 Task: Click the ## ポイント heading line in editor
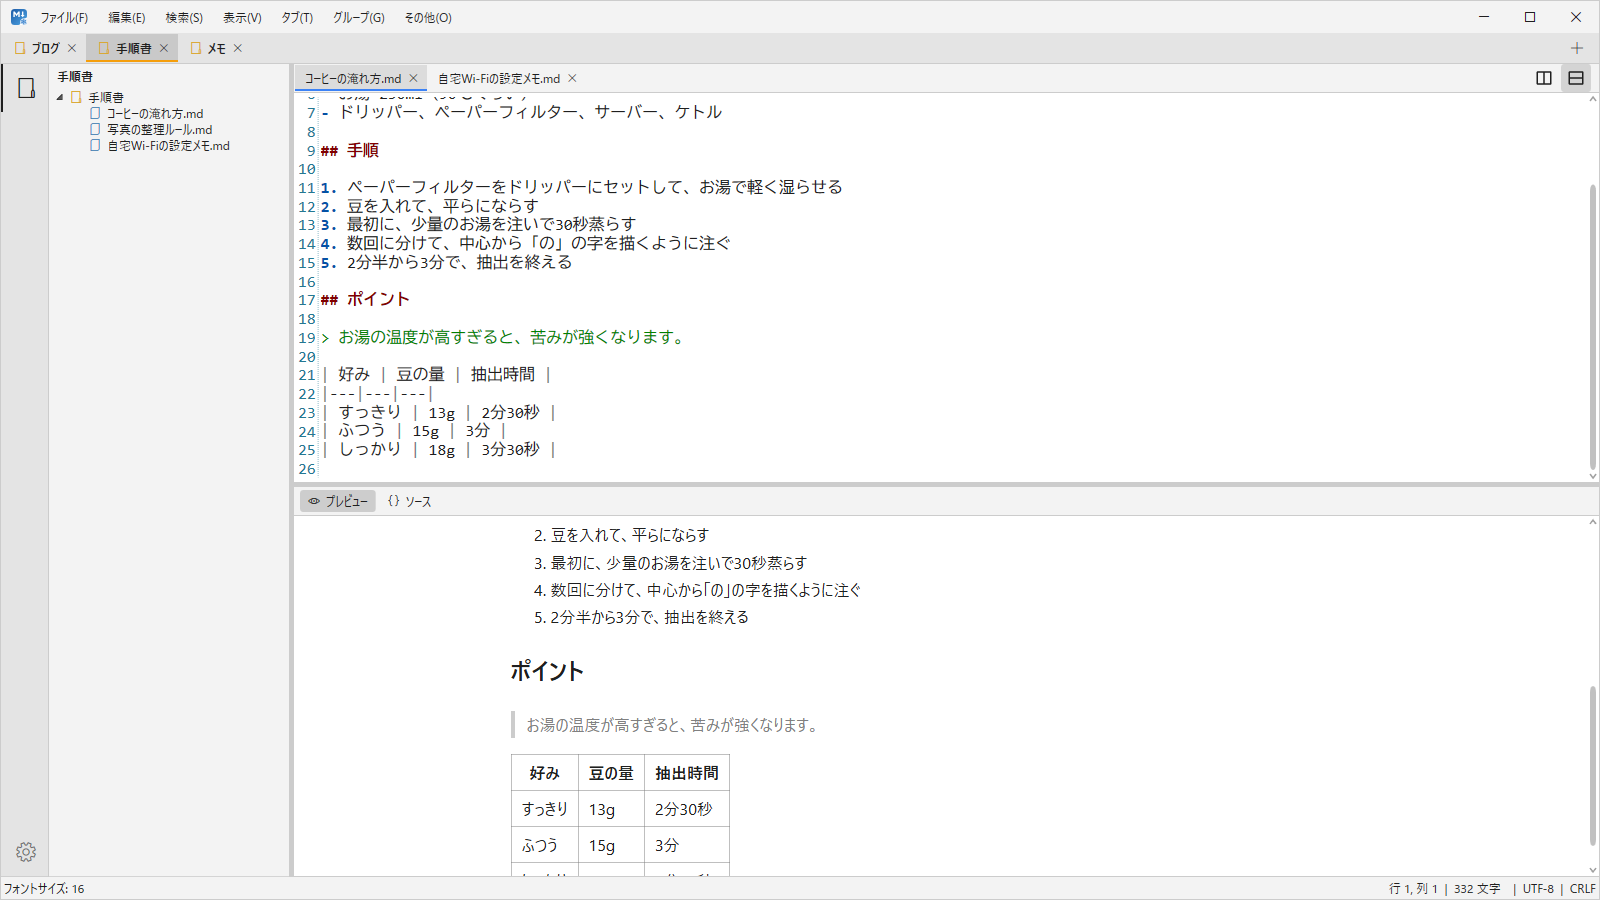(365, 299)
